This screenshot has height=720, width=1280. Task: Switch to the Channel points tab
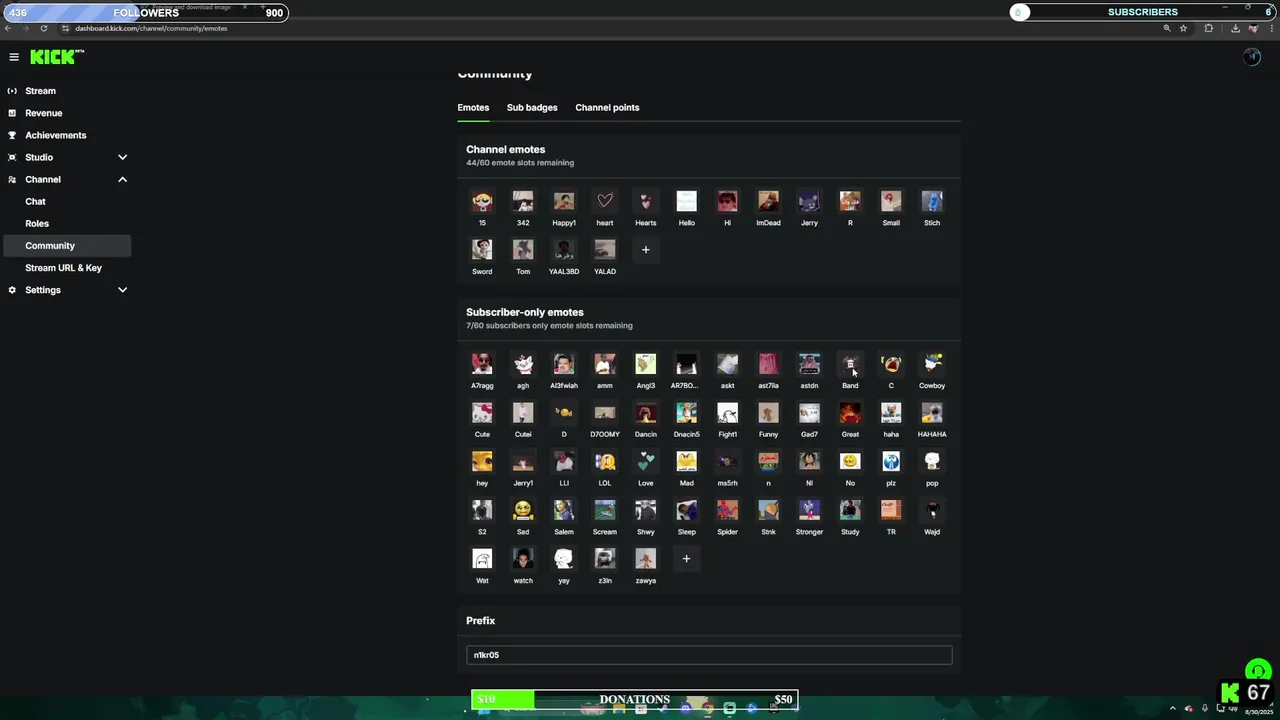point(607,107)
